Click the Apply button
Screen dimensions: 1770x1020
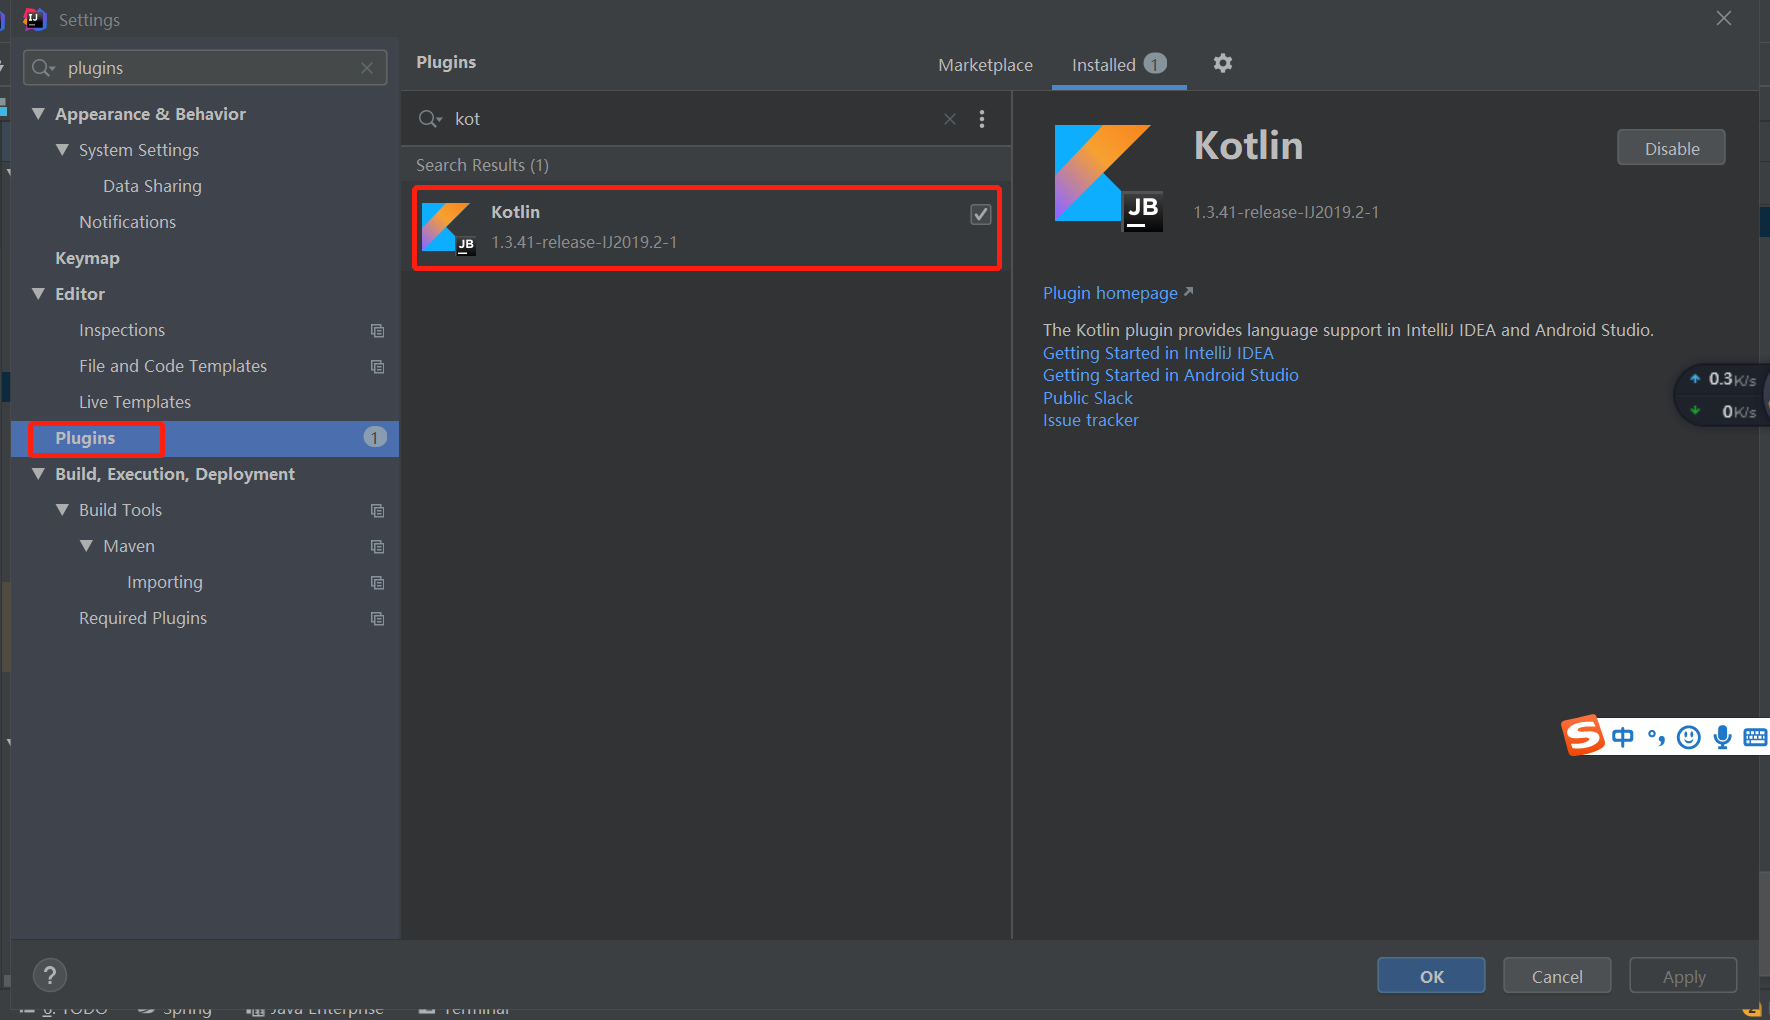(x=1683, y=976)
